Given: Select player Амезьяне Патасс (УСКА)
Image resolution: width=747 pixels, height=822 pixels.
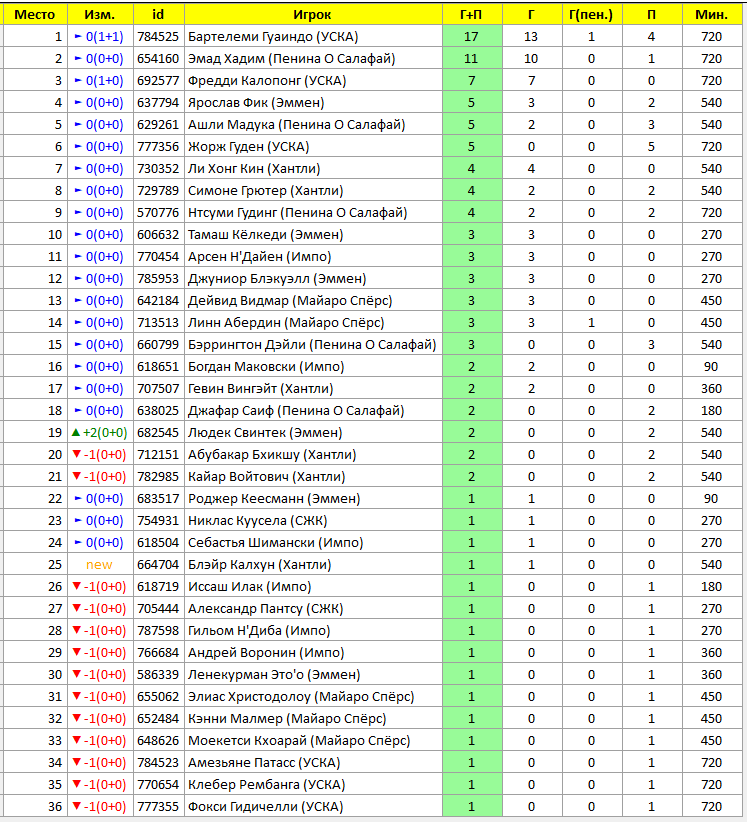Looking at the screenshot, I should tap(264, 763).
